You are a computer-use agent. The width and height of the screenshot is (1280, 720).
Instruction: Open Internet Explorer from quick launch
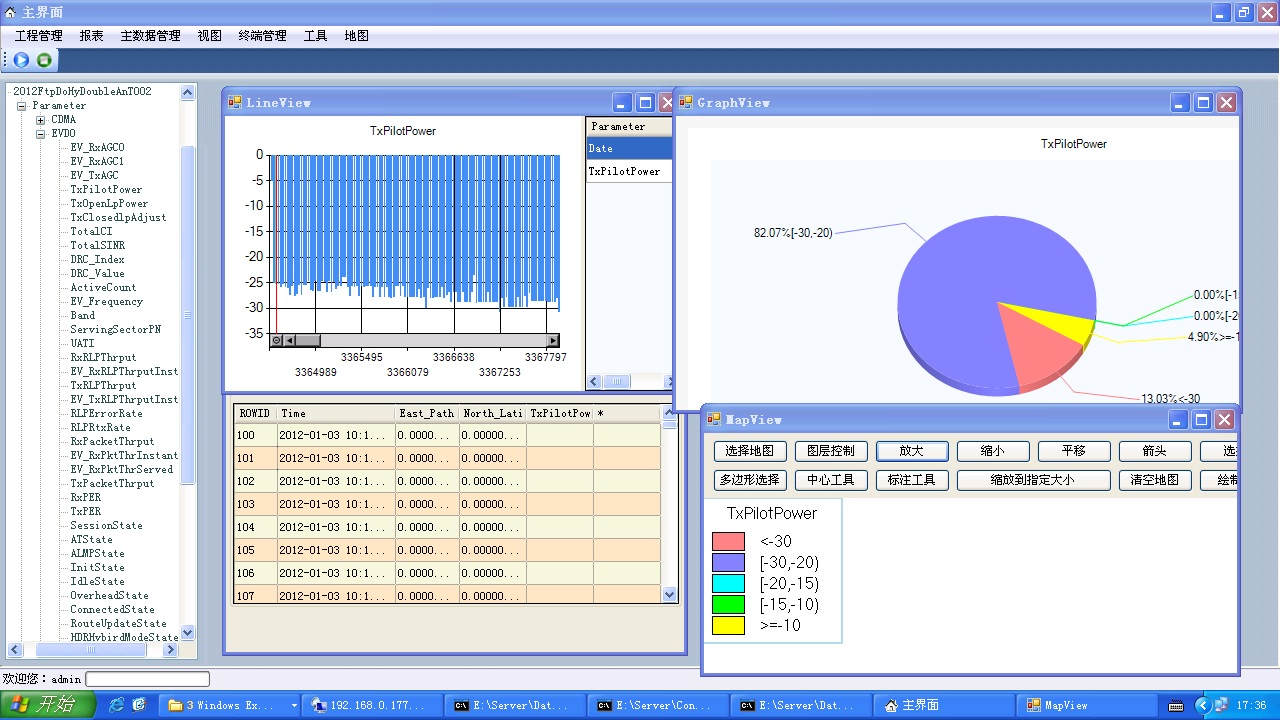coord(116,705)
